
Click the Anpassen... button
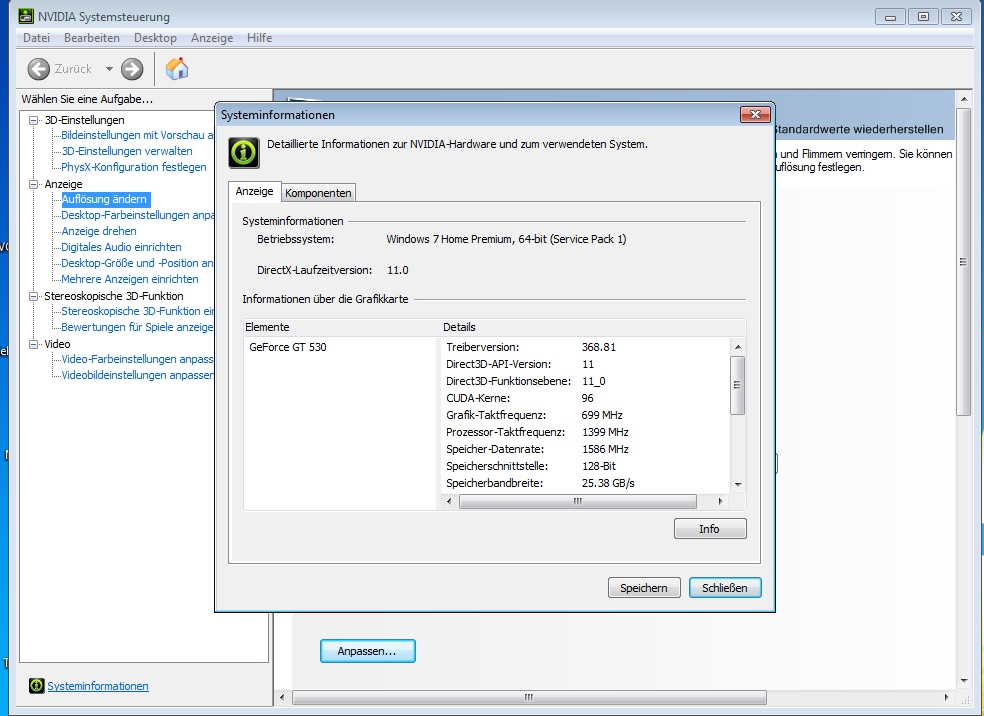367,651
